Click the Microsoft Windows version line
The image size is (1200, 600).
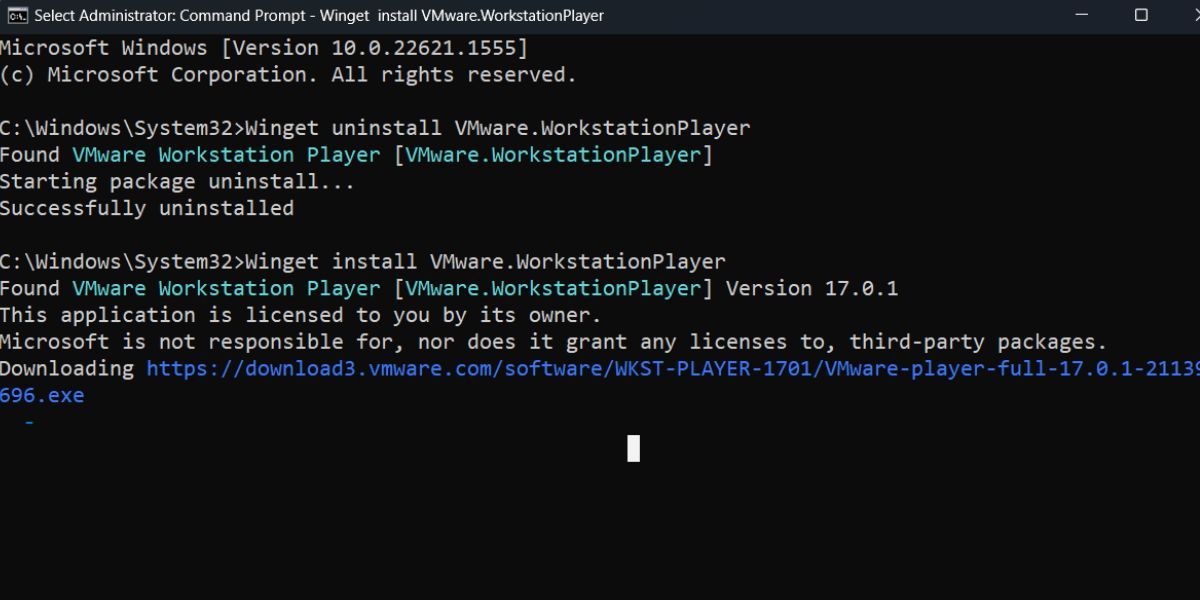click(262, 46)
